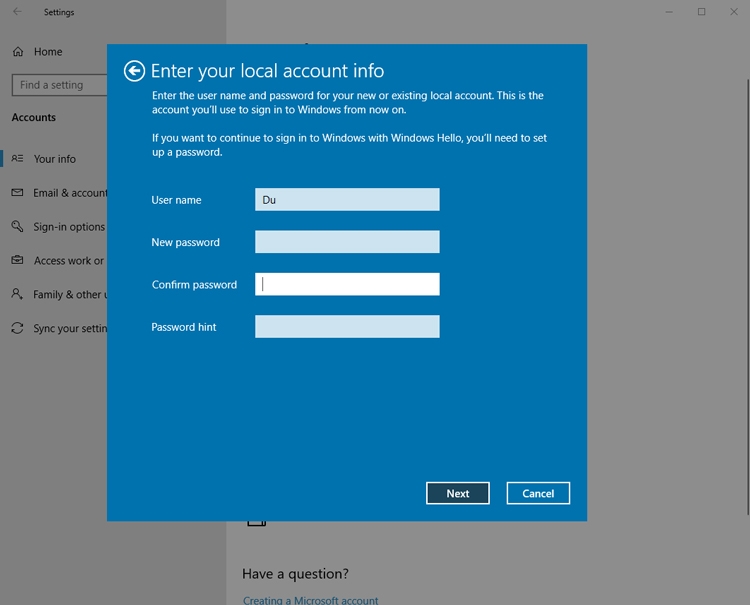Click the Accounts section title
Viewport: 750px width, 605px height.
click(x=33, y=117)
